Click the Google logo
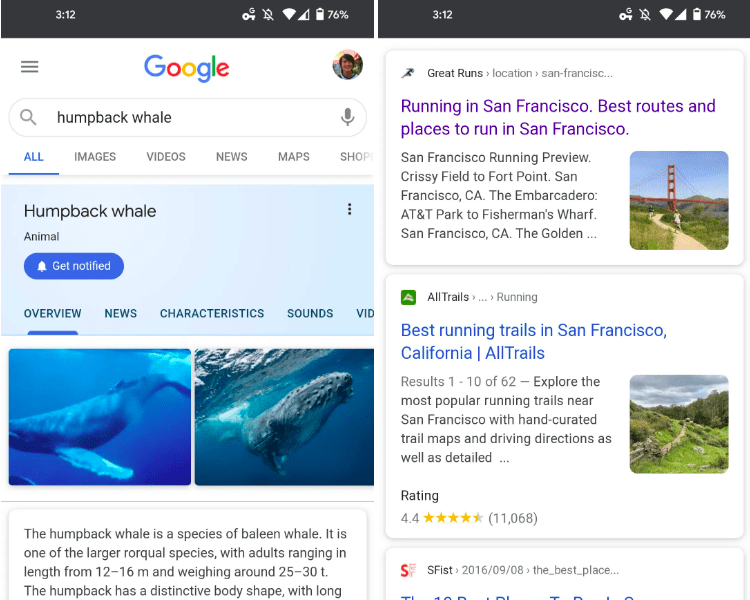This screenshot has width=750, height=600. pos(187,67)
